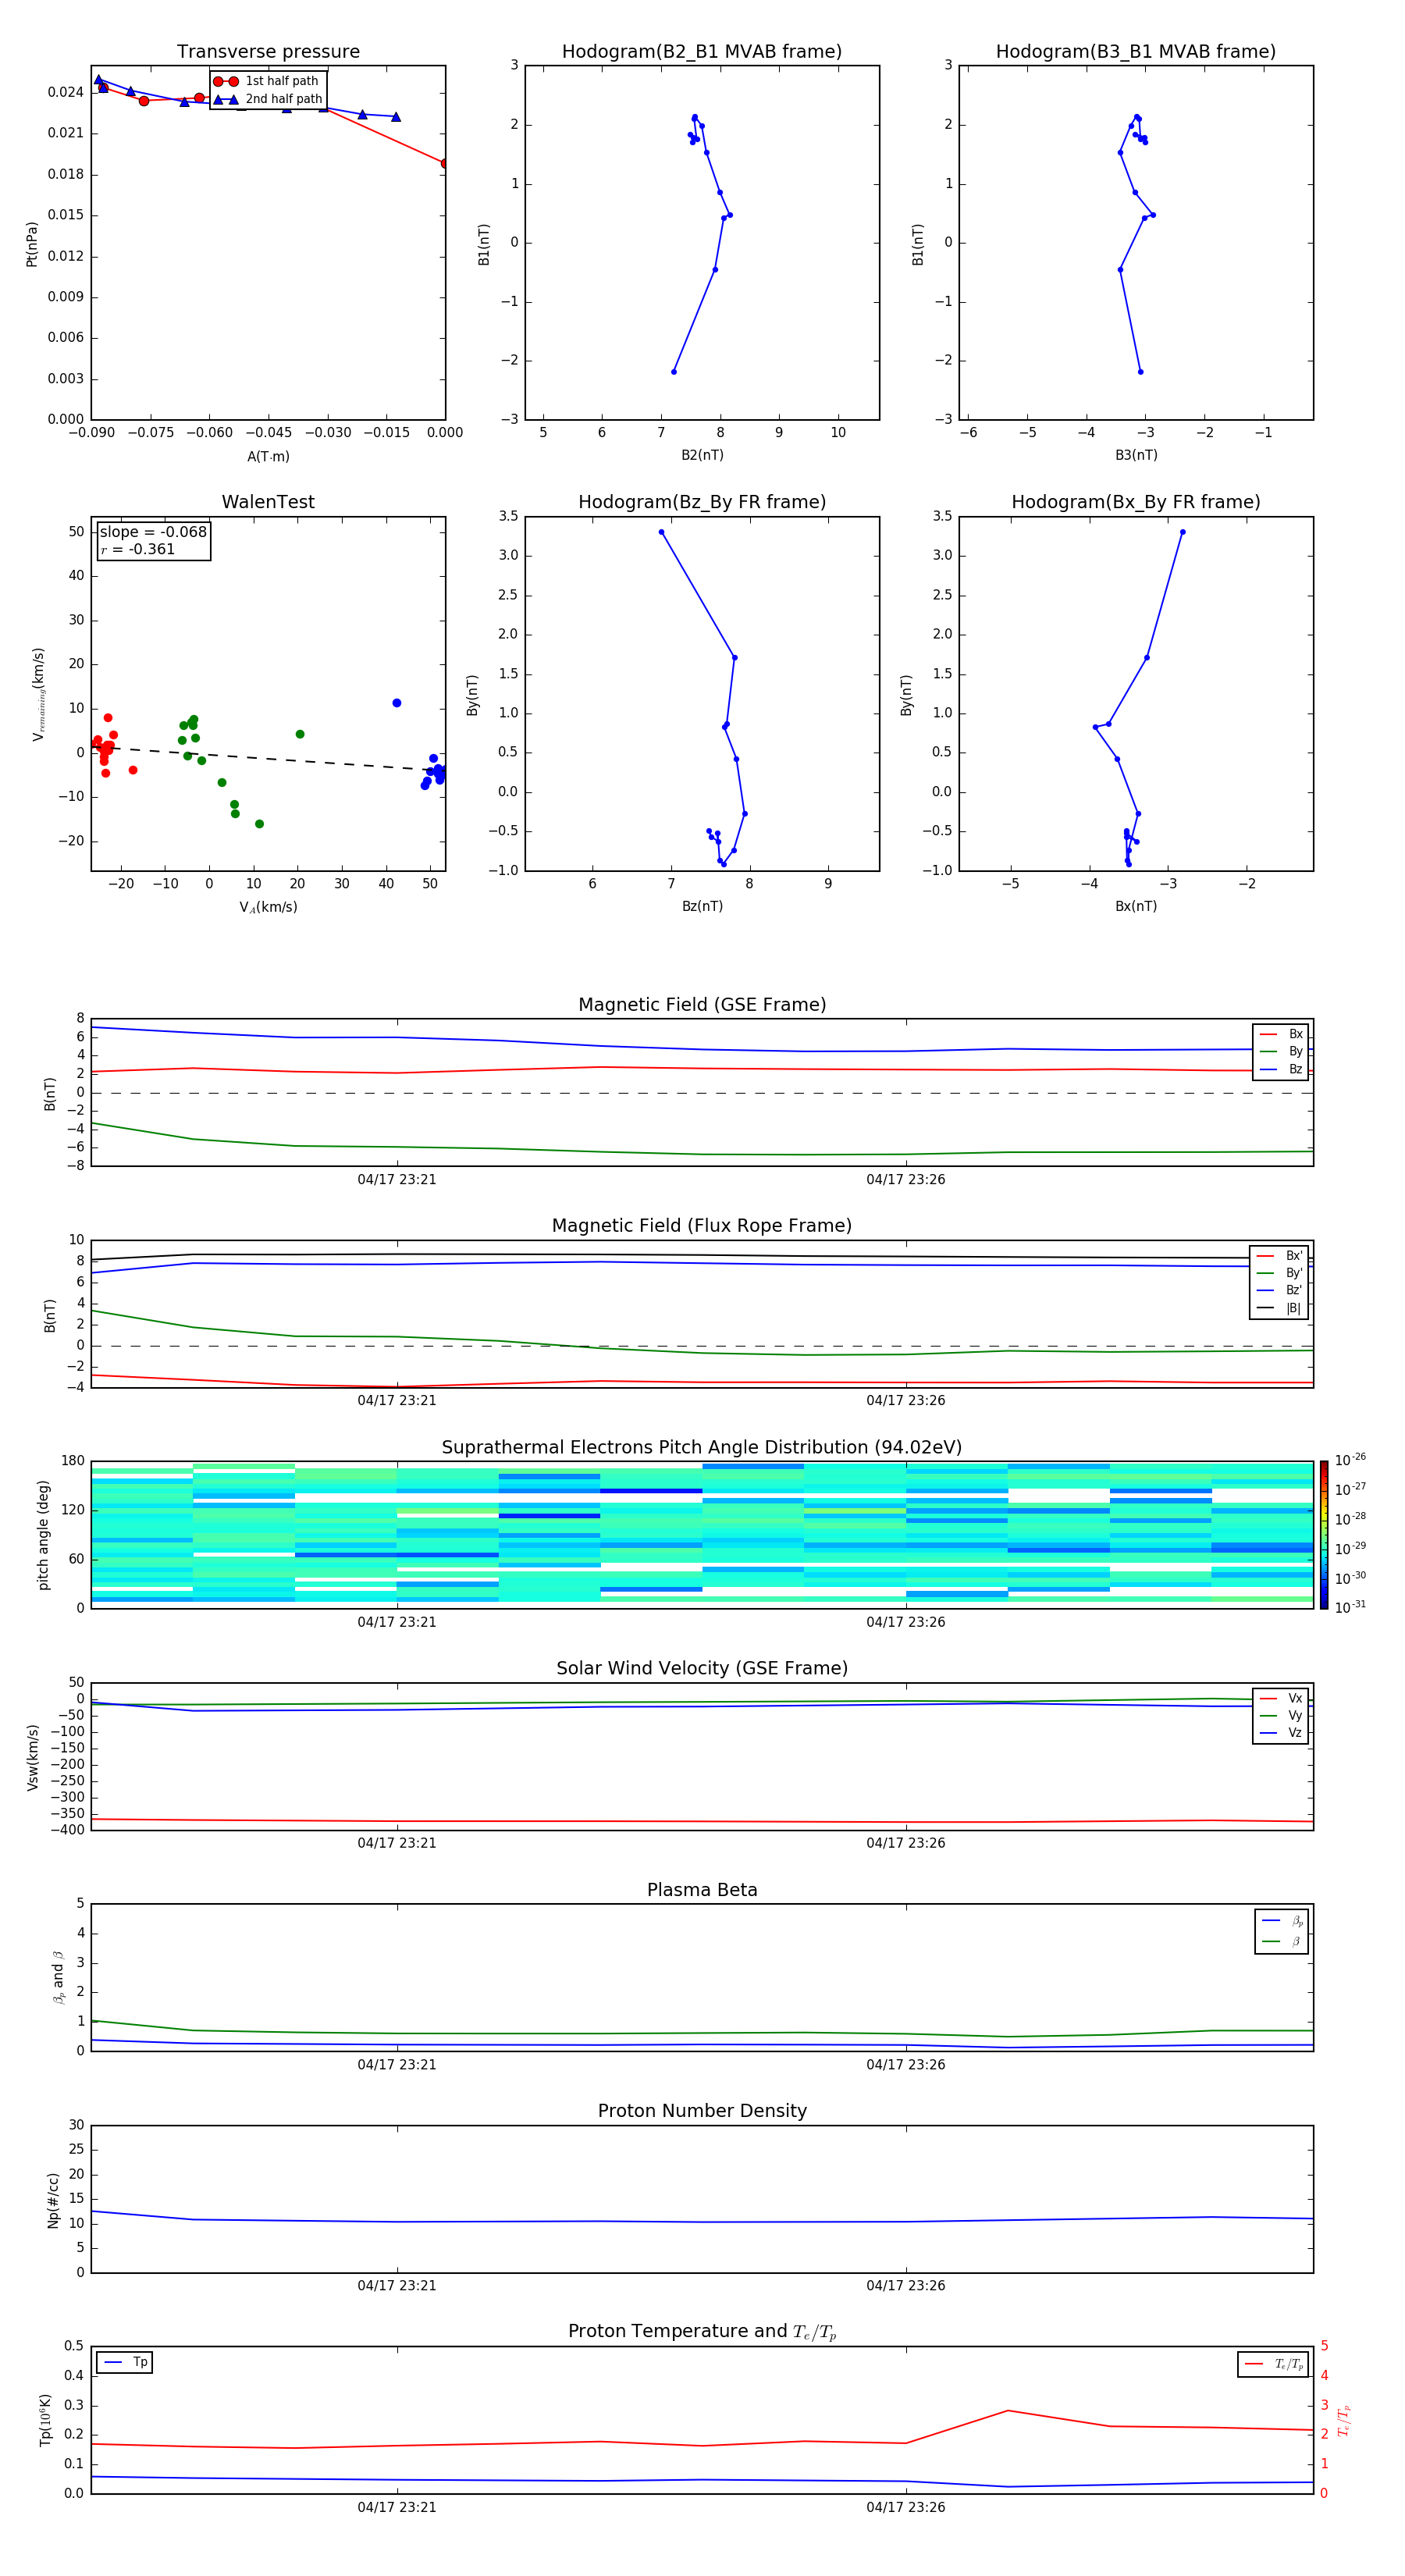The image size is (1405, 2576).
Task: Click the "V_A(km/s)" Walen x-axis label
Action: coord(268,907)
